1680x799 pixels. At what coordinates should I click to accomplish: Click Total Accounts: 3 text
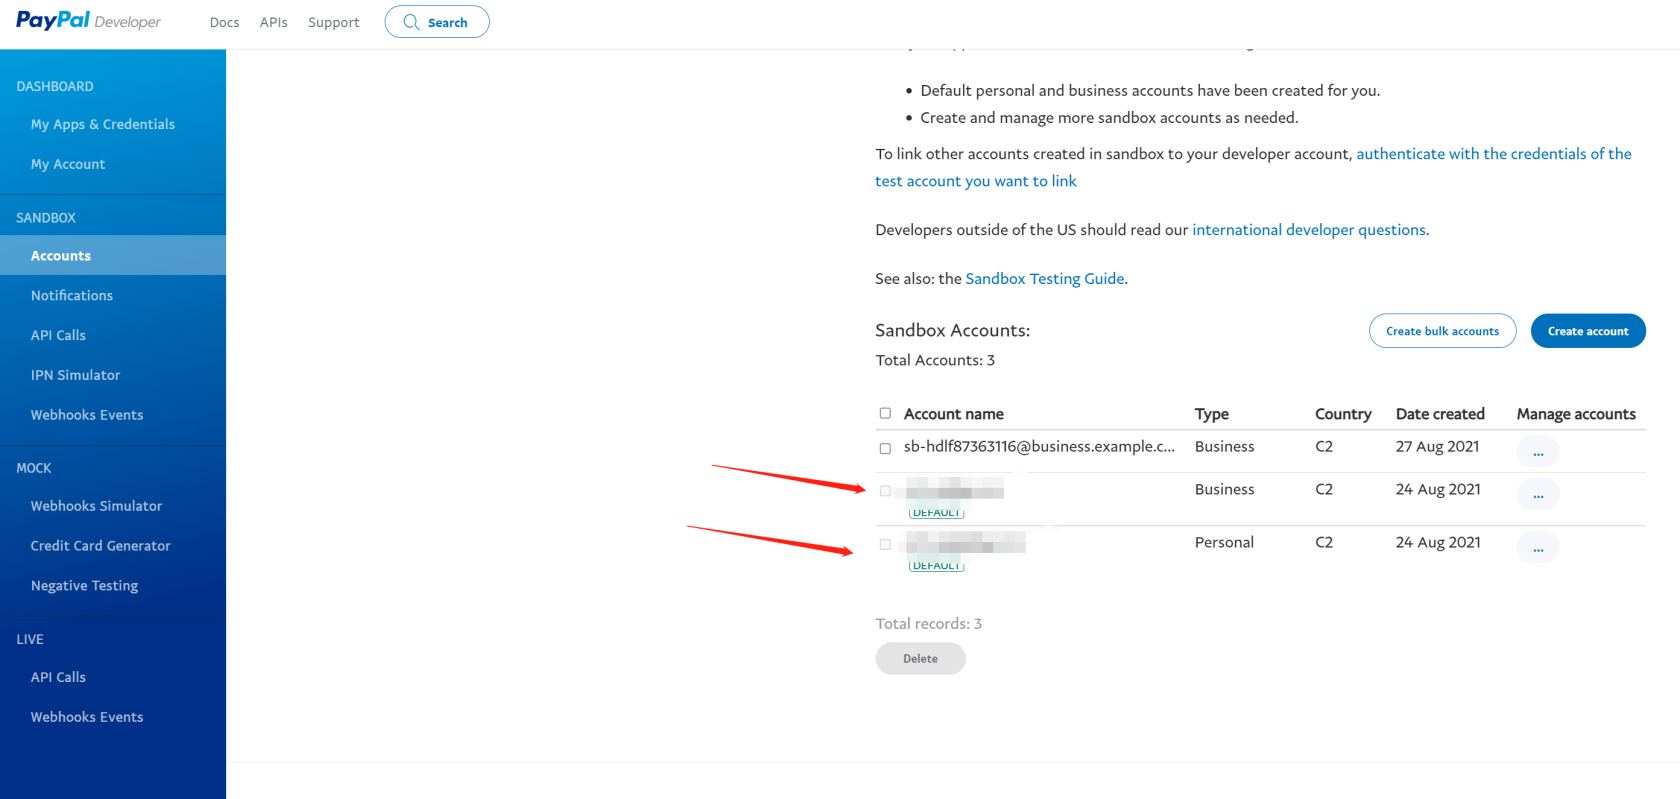point(935,360)
